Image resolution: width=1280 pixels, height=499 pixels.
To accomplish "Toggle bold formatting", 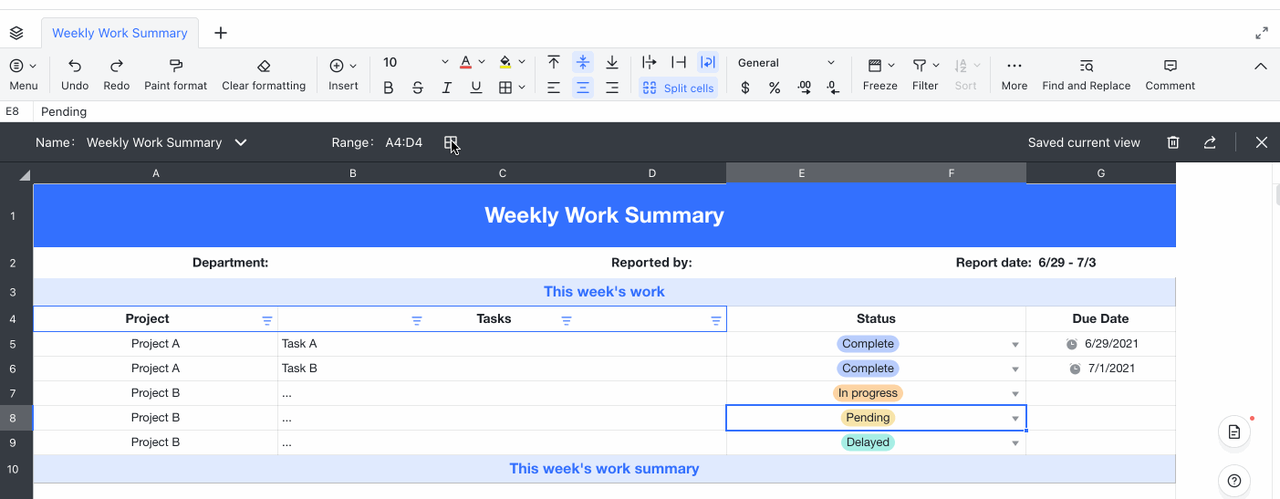I will pos(389,88).
